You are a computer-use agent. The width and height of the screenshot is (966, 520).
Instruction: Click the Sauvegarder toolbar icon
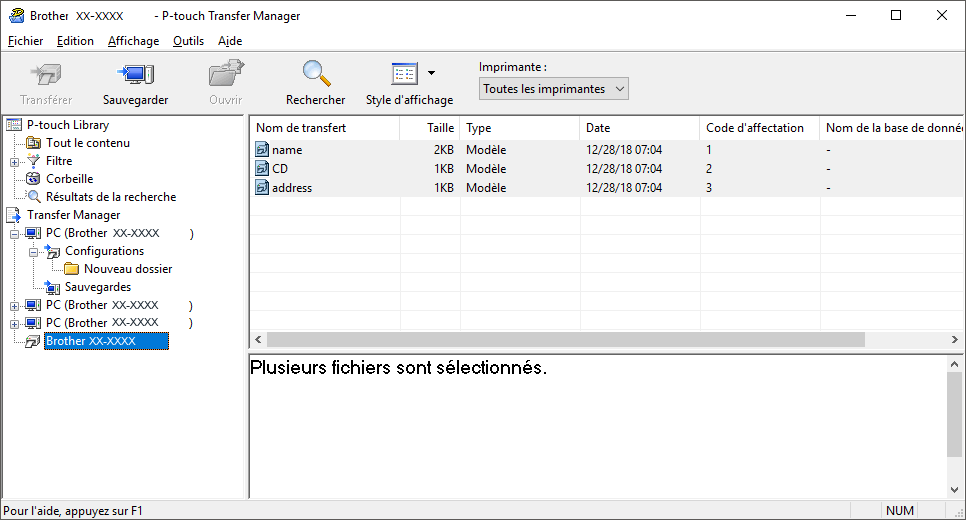coord(136,75)
